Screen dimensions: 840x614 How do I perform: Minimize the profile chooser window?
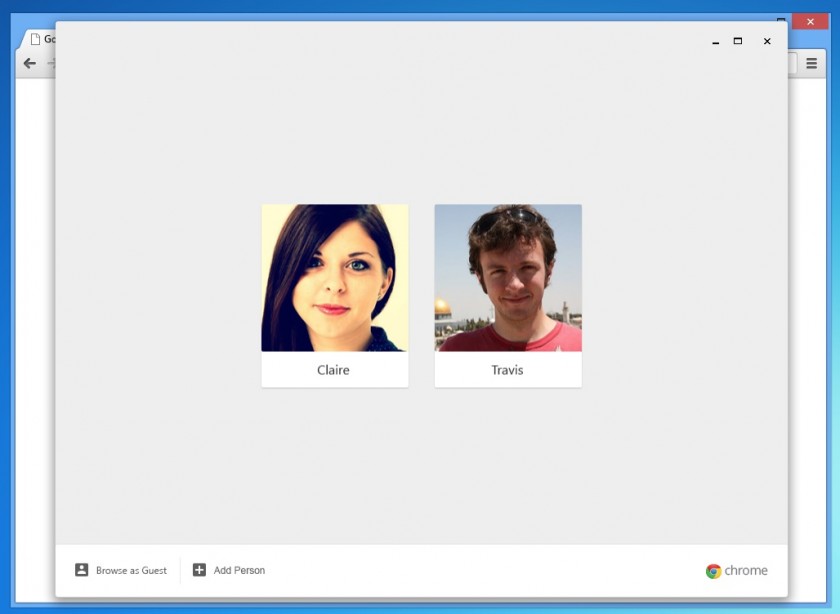click(714, 42)
